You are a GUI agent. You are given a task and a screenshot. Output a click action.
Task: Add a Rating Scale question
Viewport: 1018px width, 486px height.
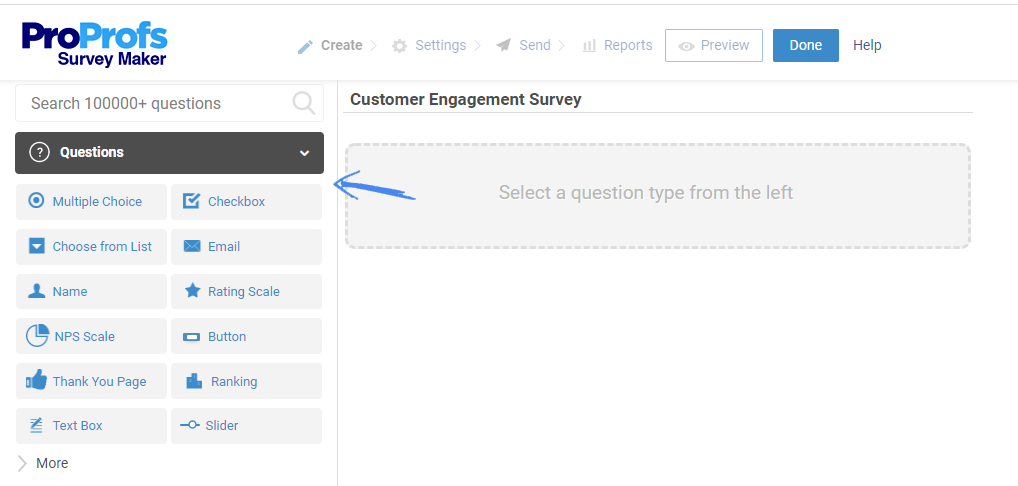247,291
